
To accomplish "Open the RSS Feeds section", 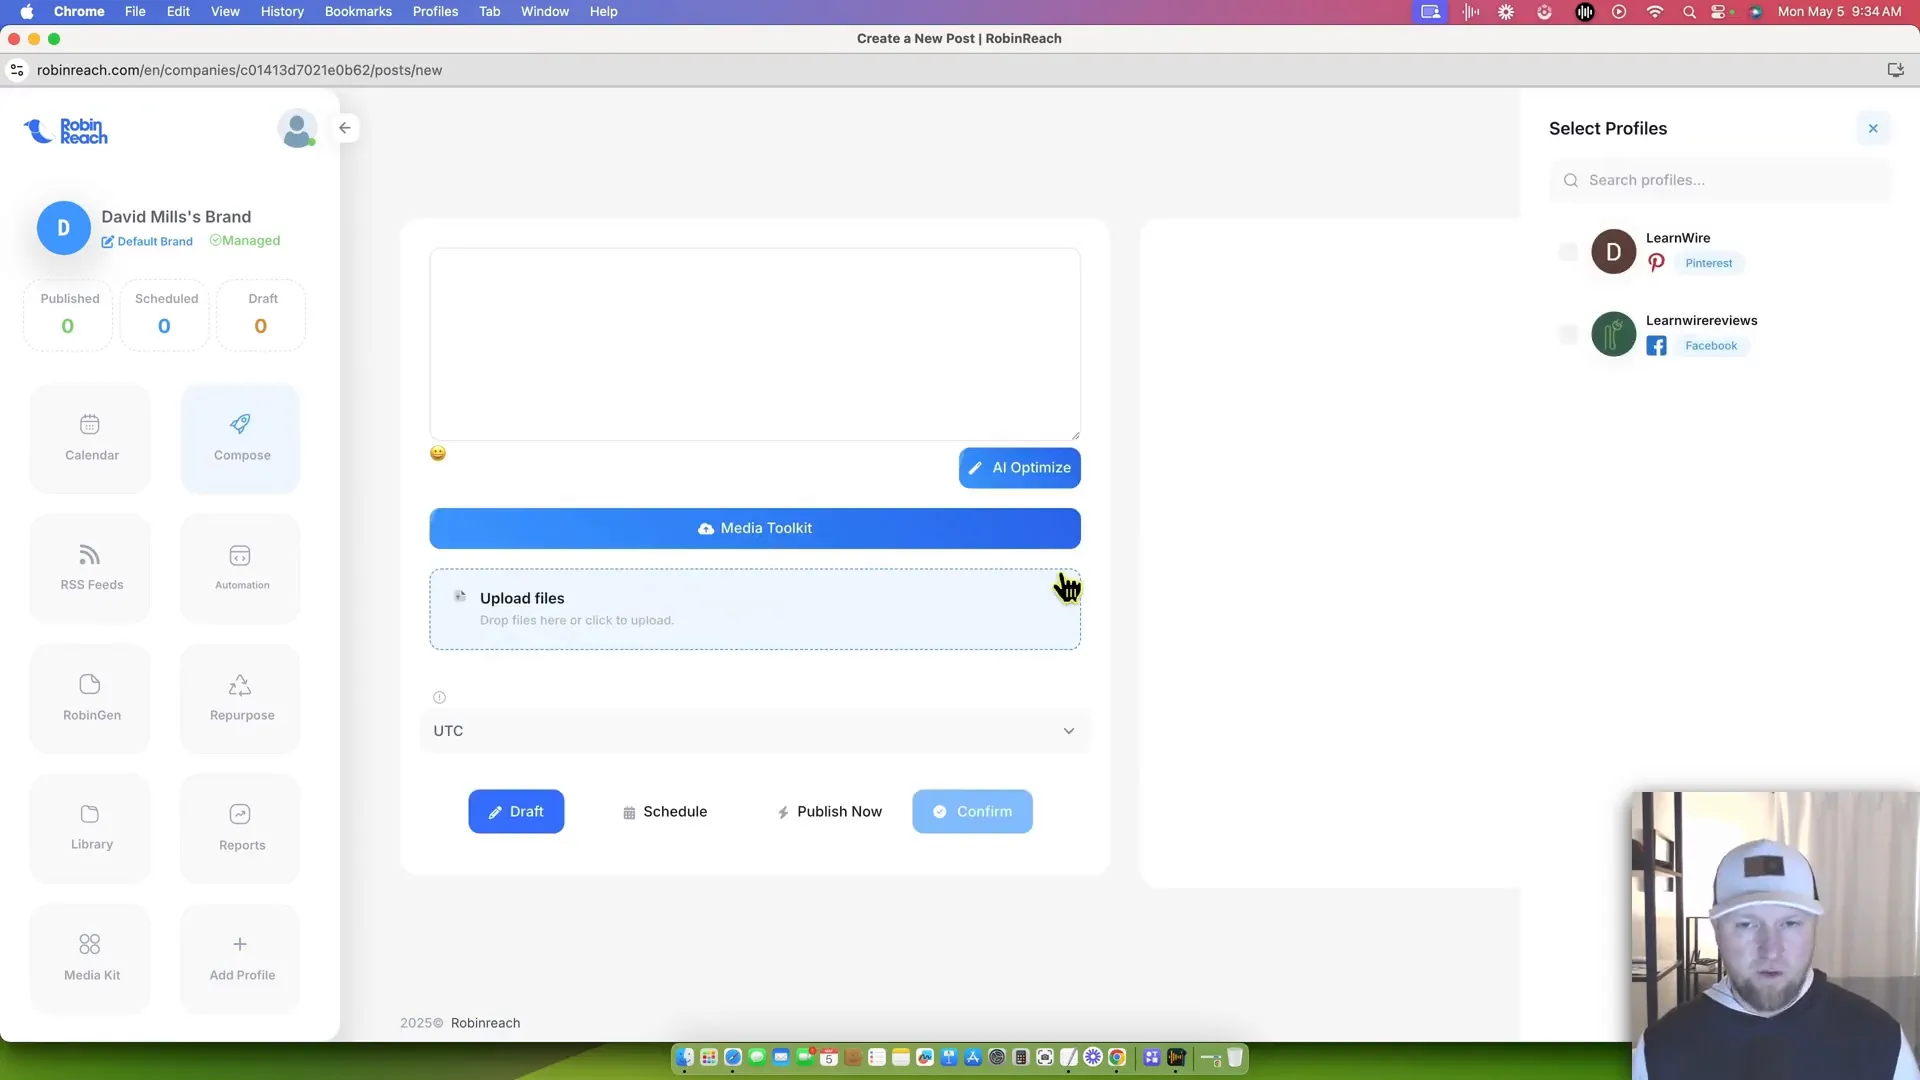I will (91, 567).
